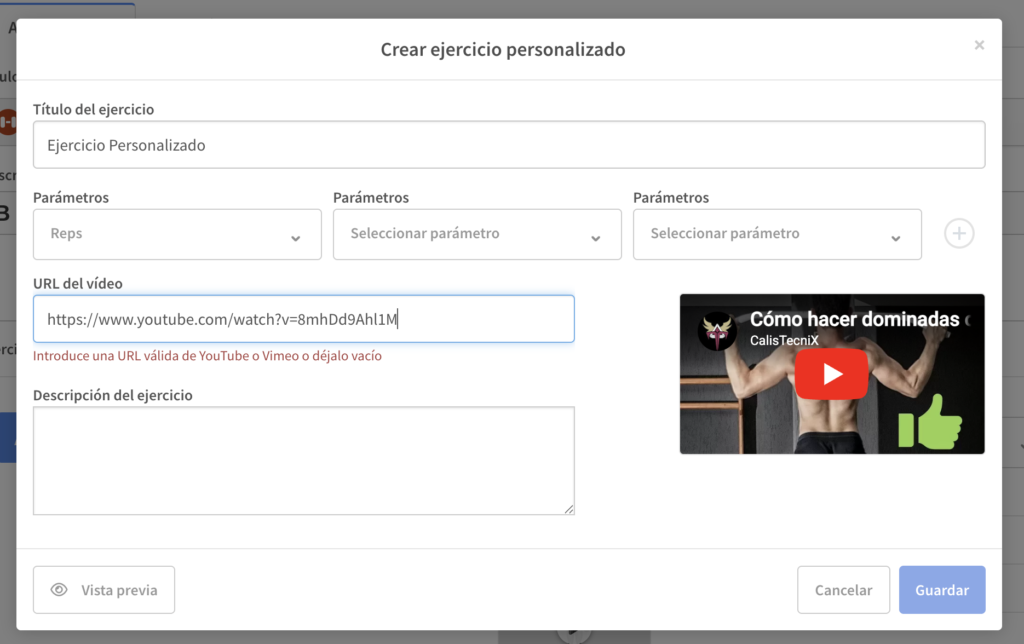Open Vista previa of the exercise

[104, 590]
